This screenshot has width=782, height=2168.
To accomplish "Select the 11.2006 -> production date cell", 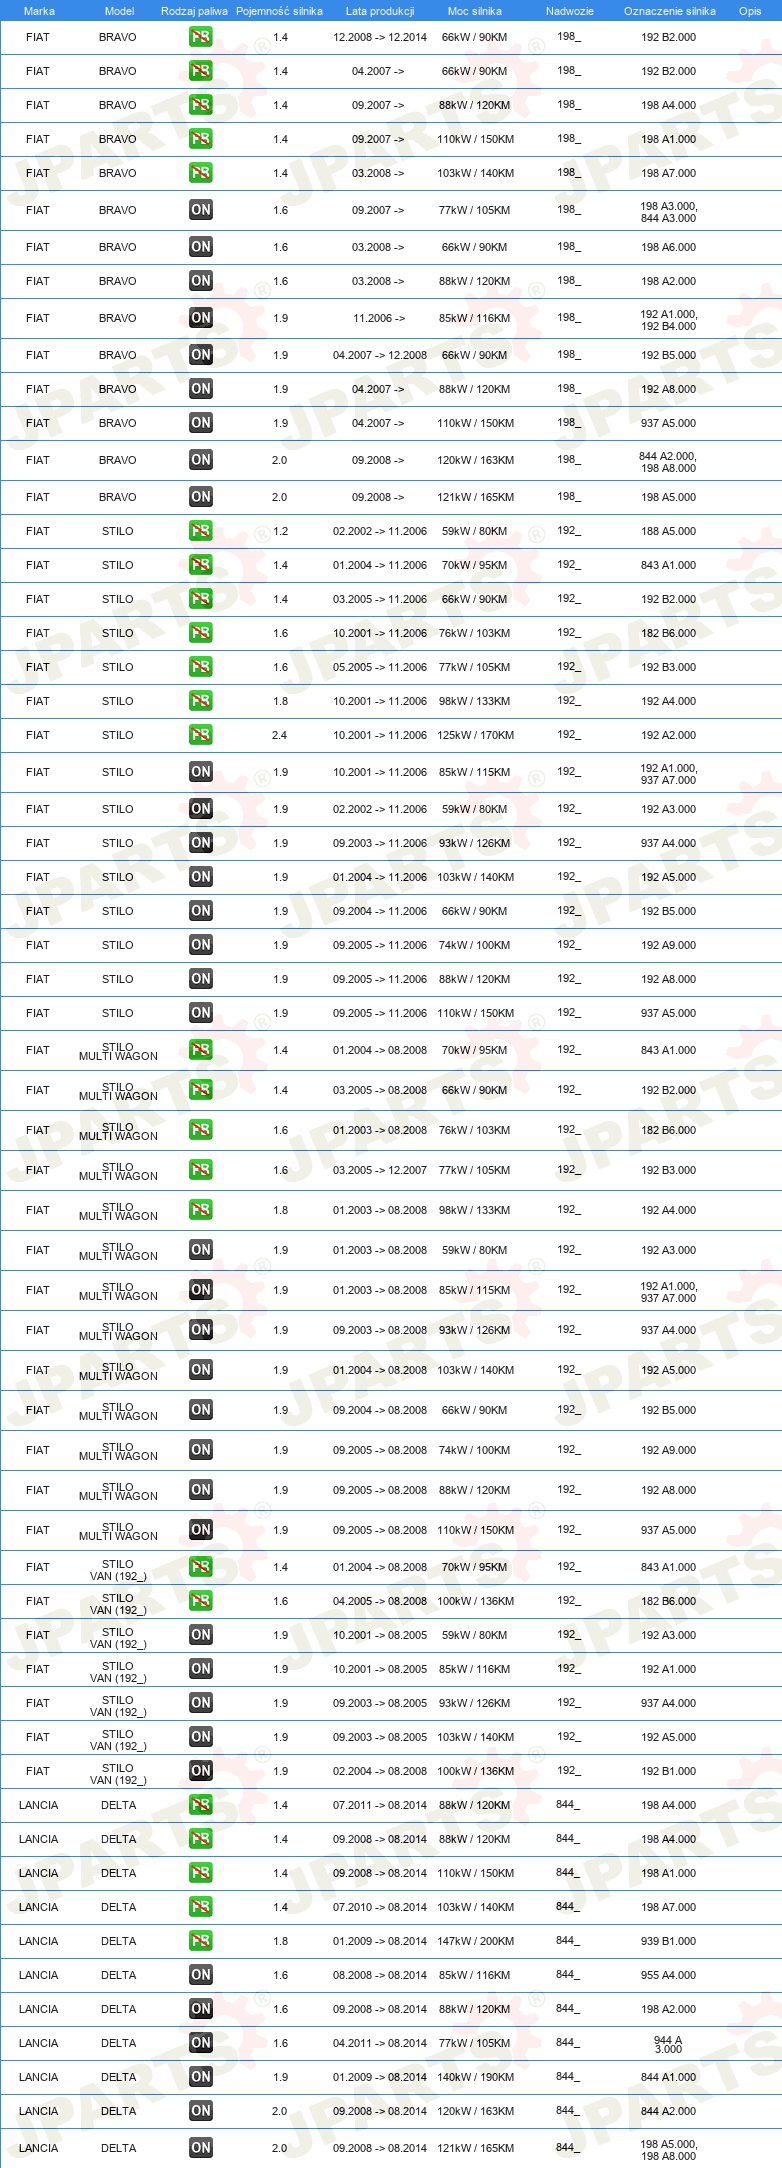I will click(x=379, y=318).
